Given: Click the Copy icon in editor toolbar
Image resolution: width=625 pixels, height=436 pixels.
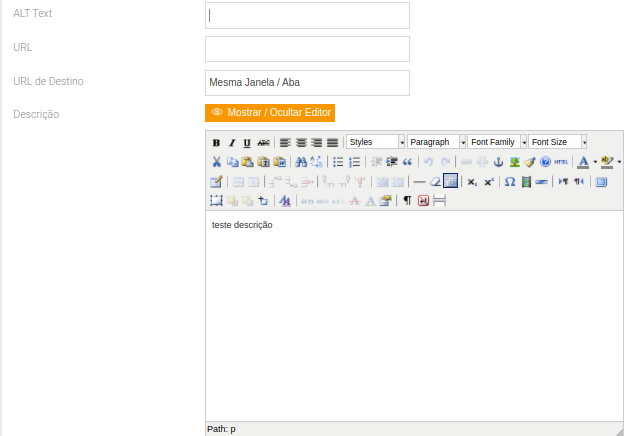Looking at the screenshot, I should 232,162.
